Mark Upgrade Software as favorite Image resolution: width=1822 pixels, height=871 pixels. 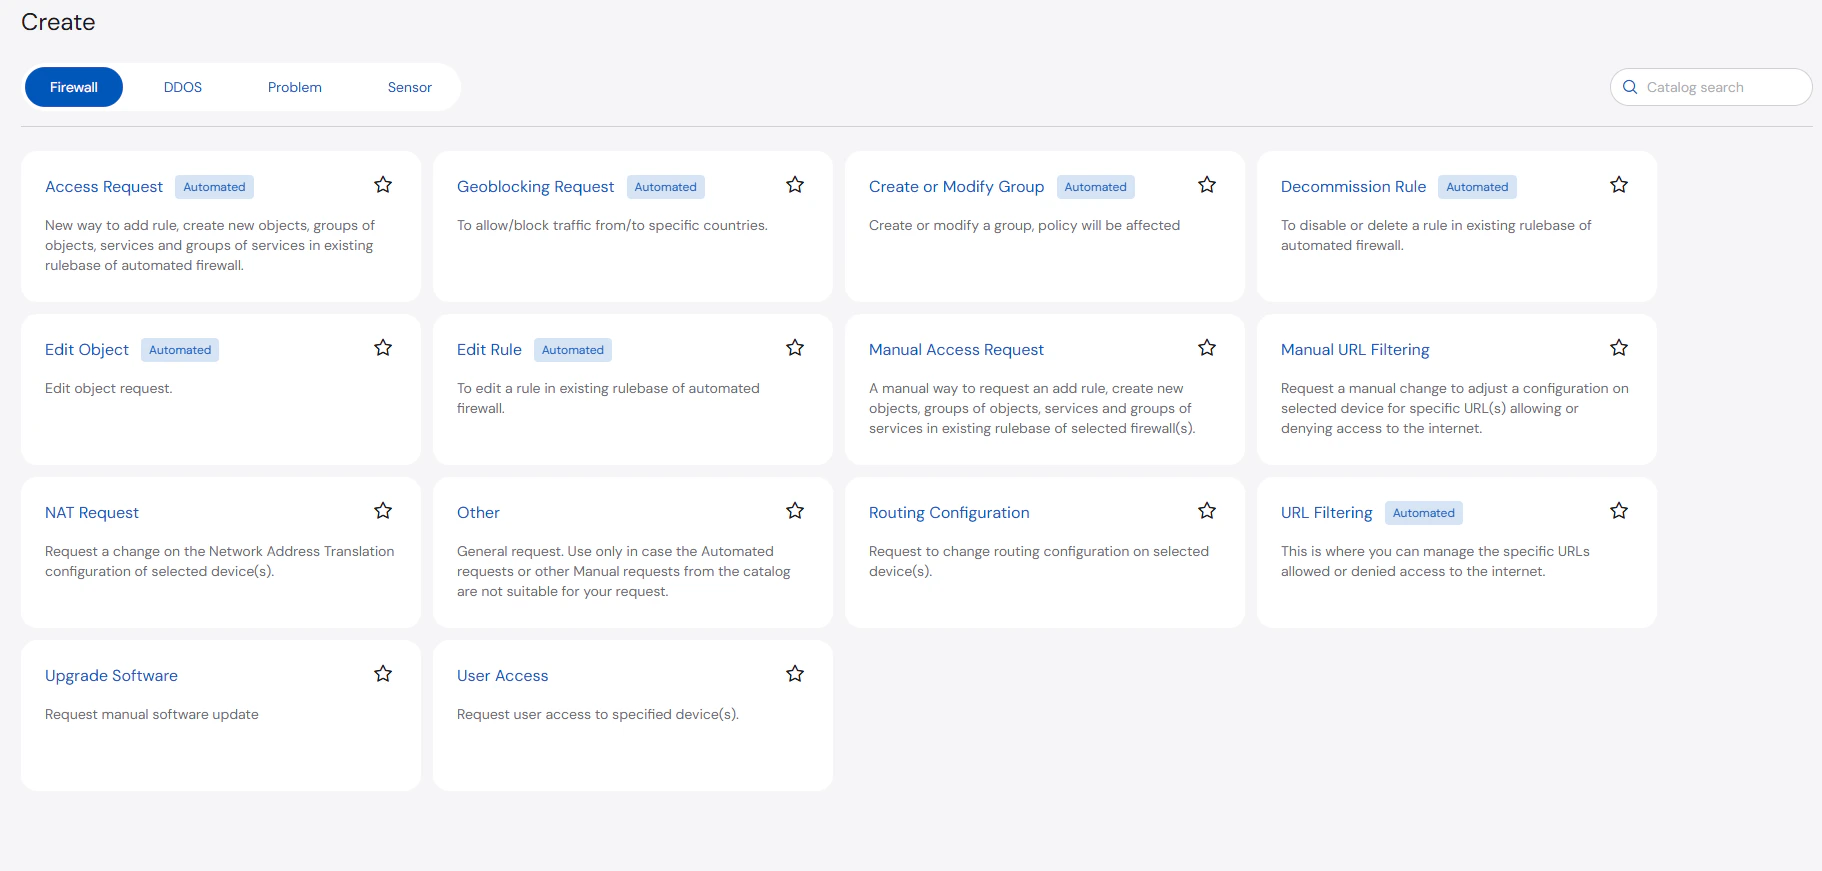[x=383, y=674]
